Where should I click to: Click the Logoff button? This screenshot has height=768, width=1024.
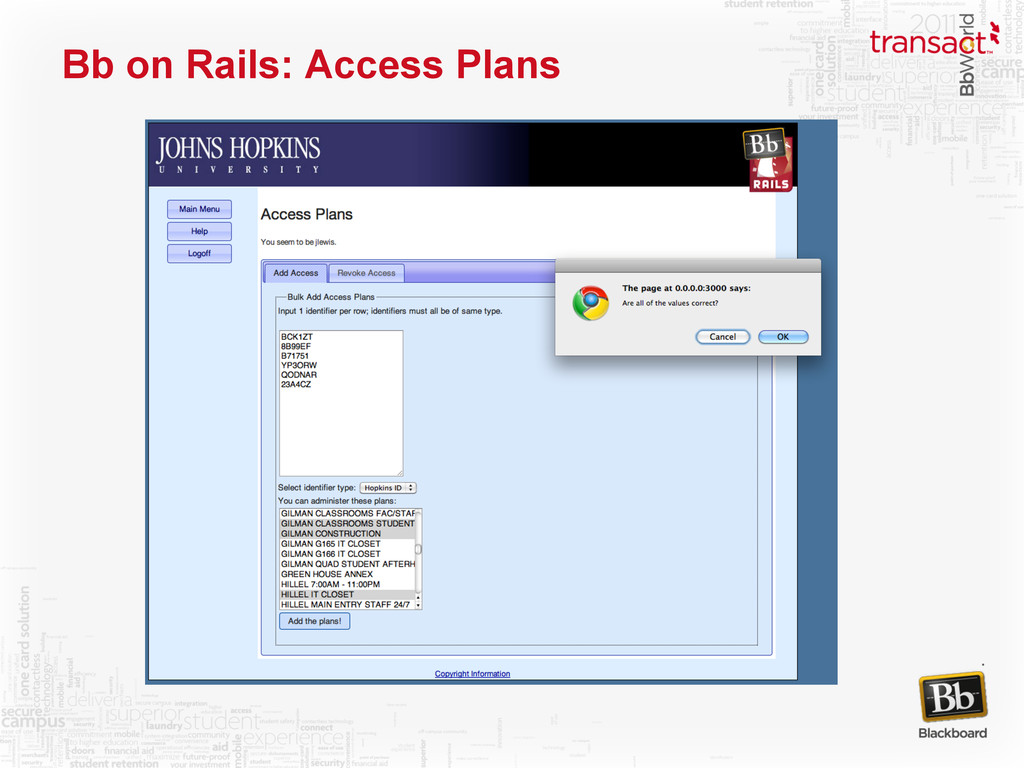(x=199, y=253)
